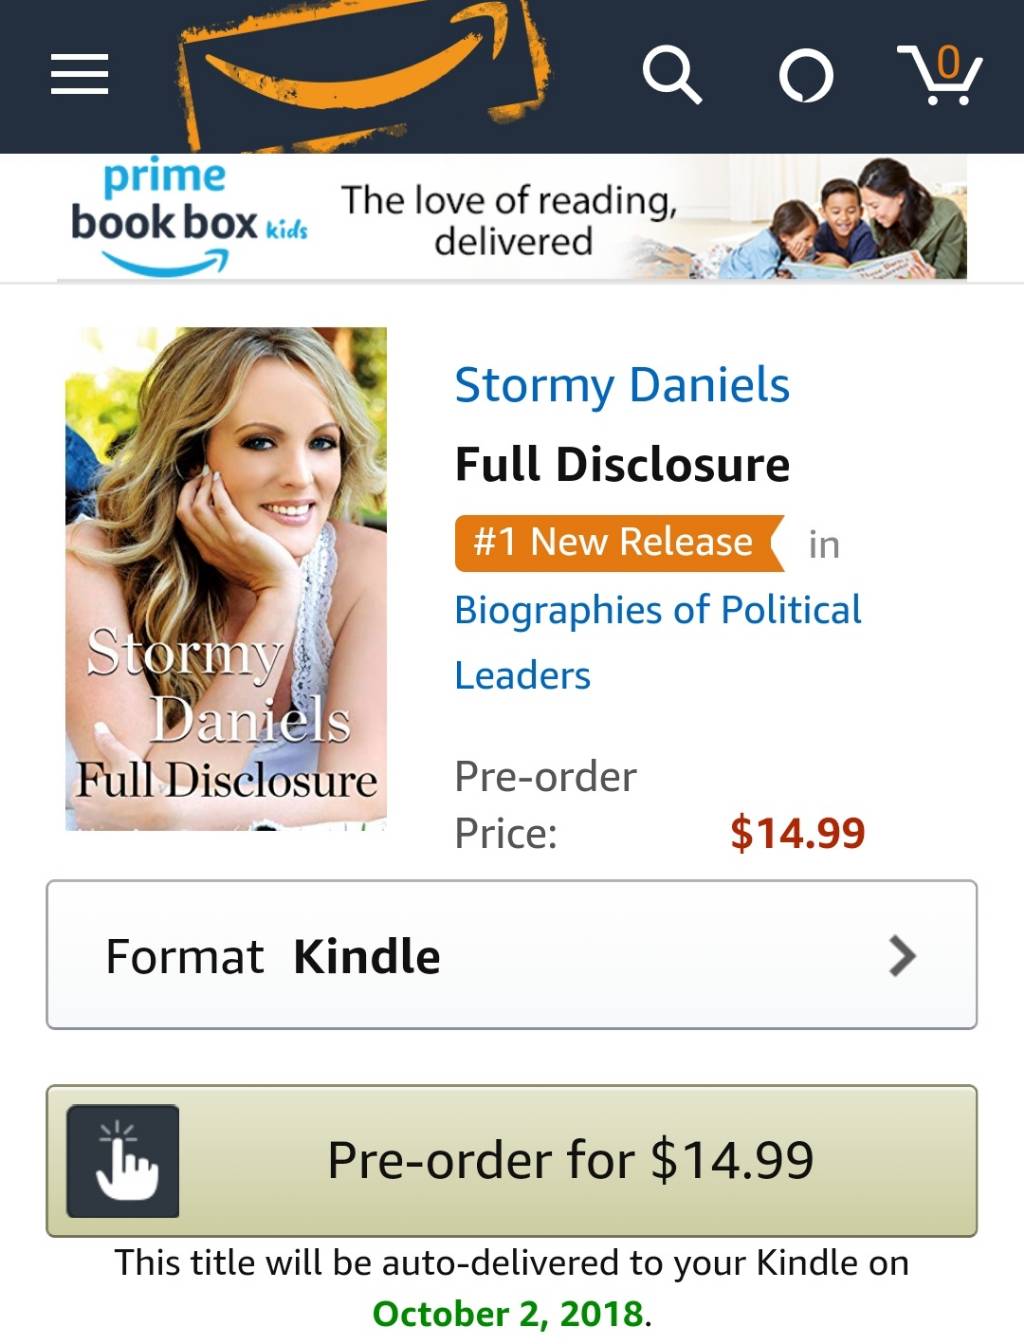The height and width of the screenshot is (1344, 1024).
Task: Tap the $14.99 pre-order price
Action: tap(797, 833)
